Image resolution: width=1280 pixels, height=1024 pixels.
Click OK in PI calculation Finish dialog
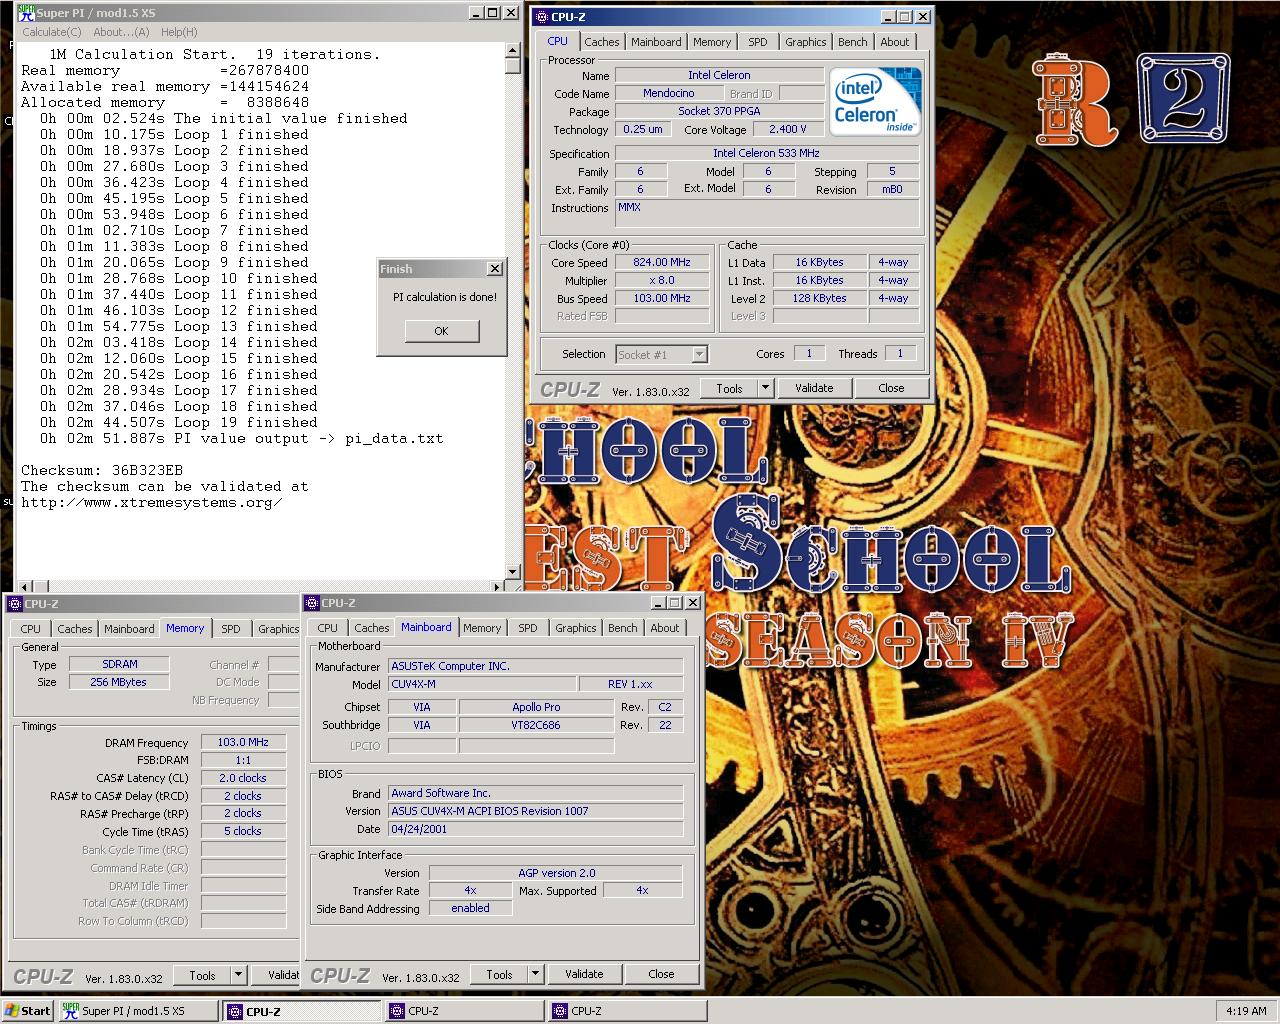point(441,331)
